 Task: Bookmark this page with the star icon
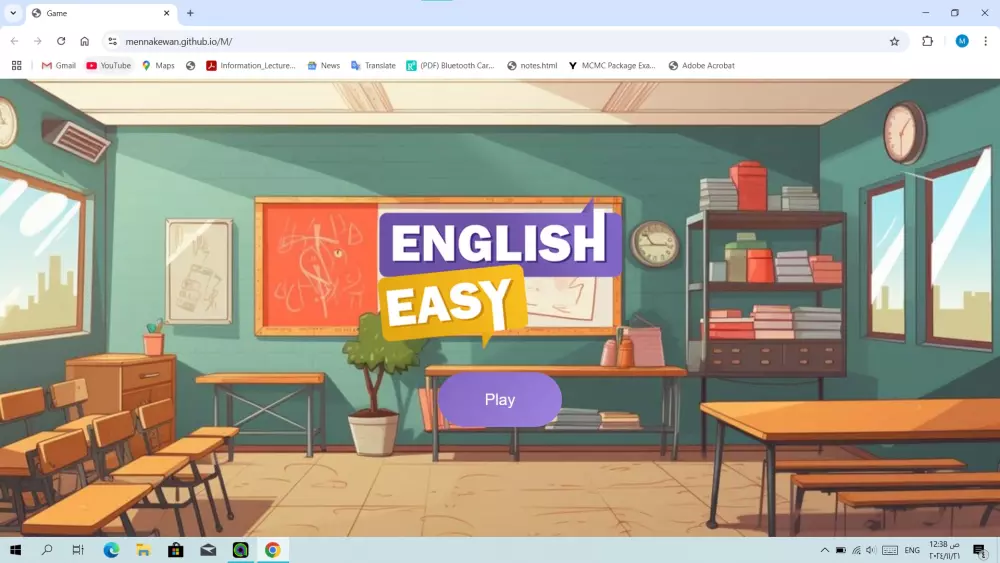coord(894,41)
